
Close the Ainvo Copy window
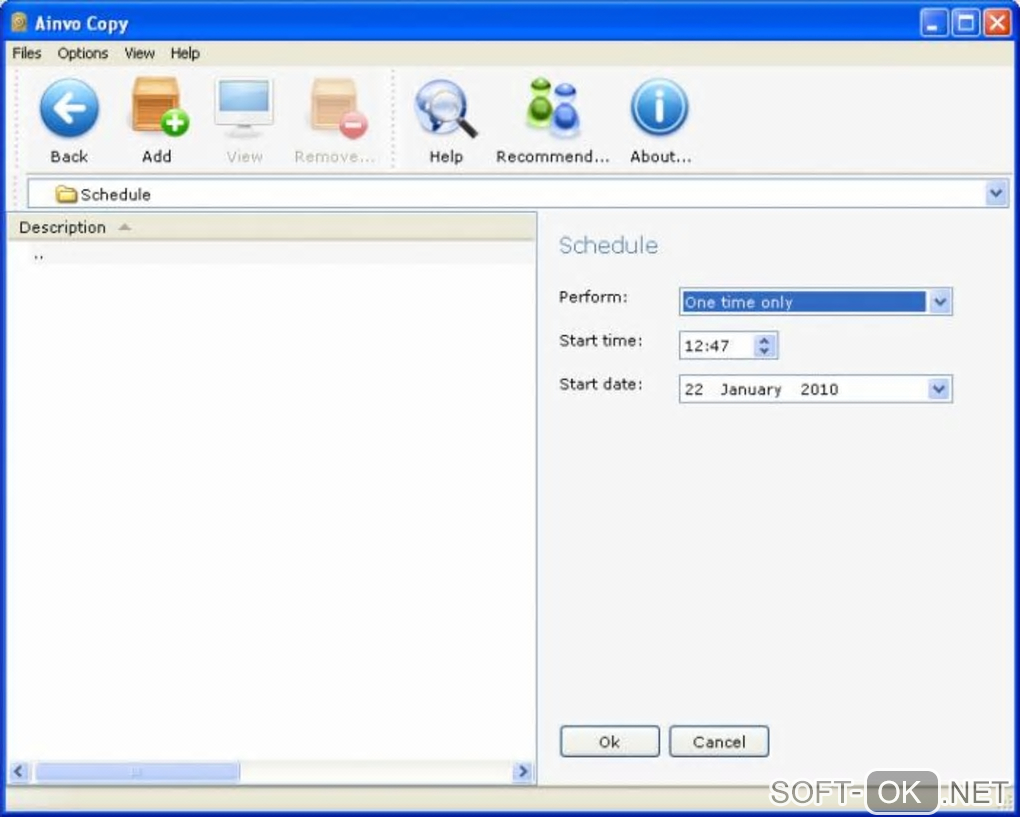pyautogui.click(x=997, y=23)
